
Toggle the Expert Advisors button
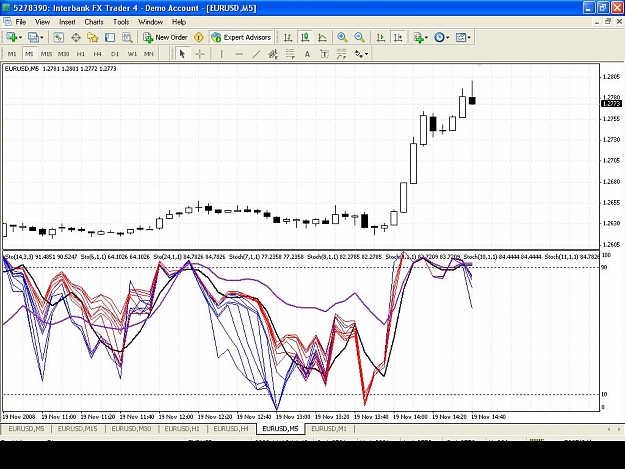click(x=241, y=37)
